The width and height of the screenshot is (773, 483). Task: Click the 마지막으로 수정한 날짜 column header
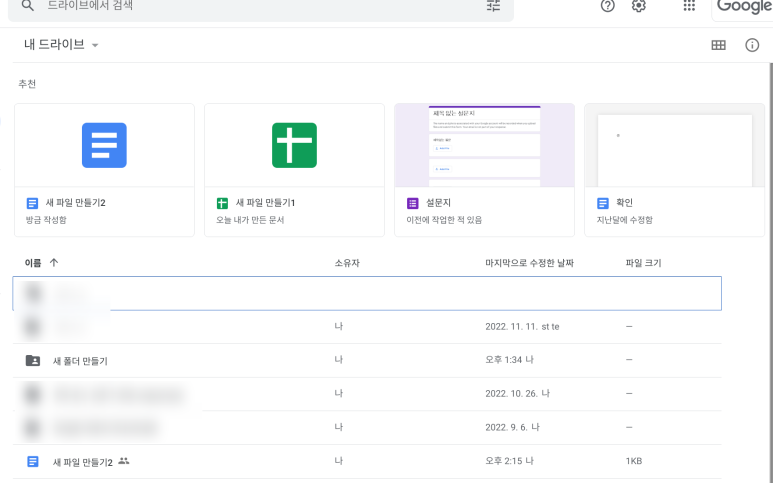tap(529, 263)
